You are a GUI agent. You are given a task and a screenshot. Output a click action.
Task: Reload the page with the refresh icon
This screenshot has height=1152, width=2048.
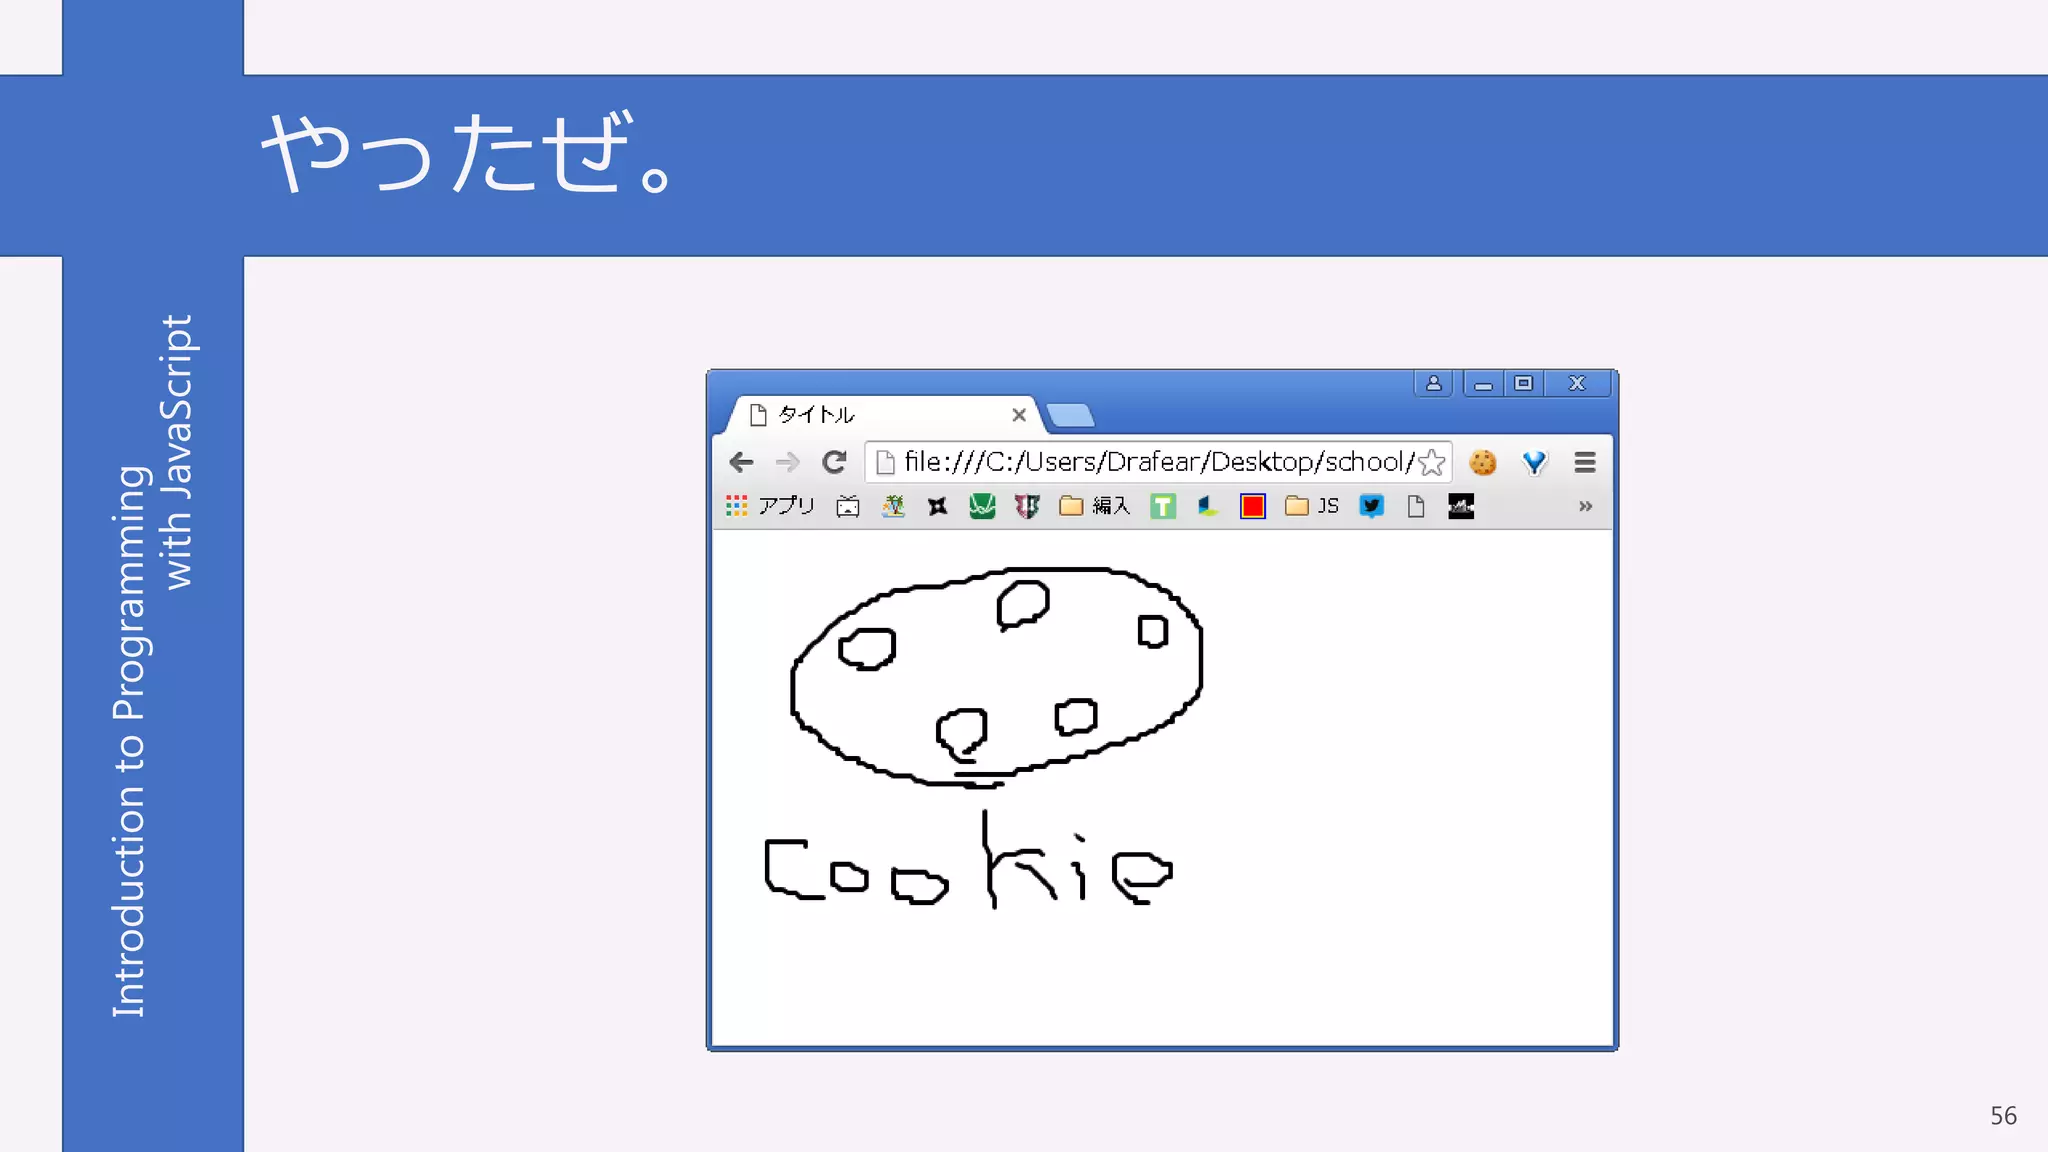(834, 462)
